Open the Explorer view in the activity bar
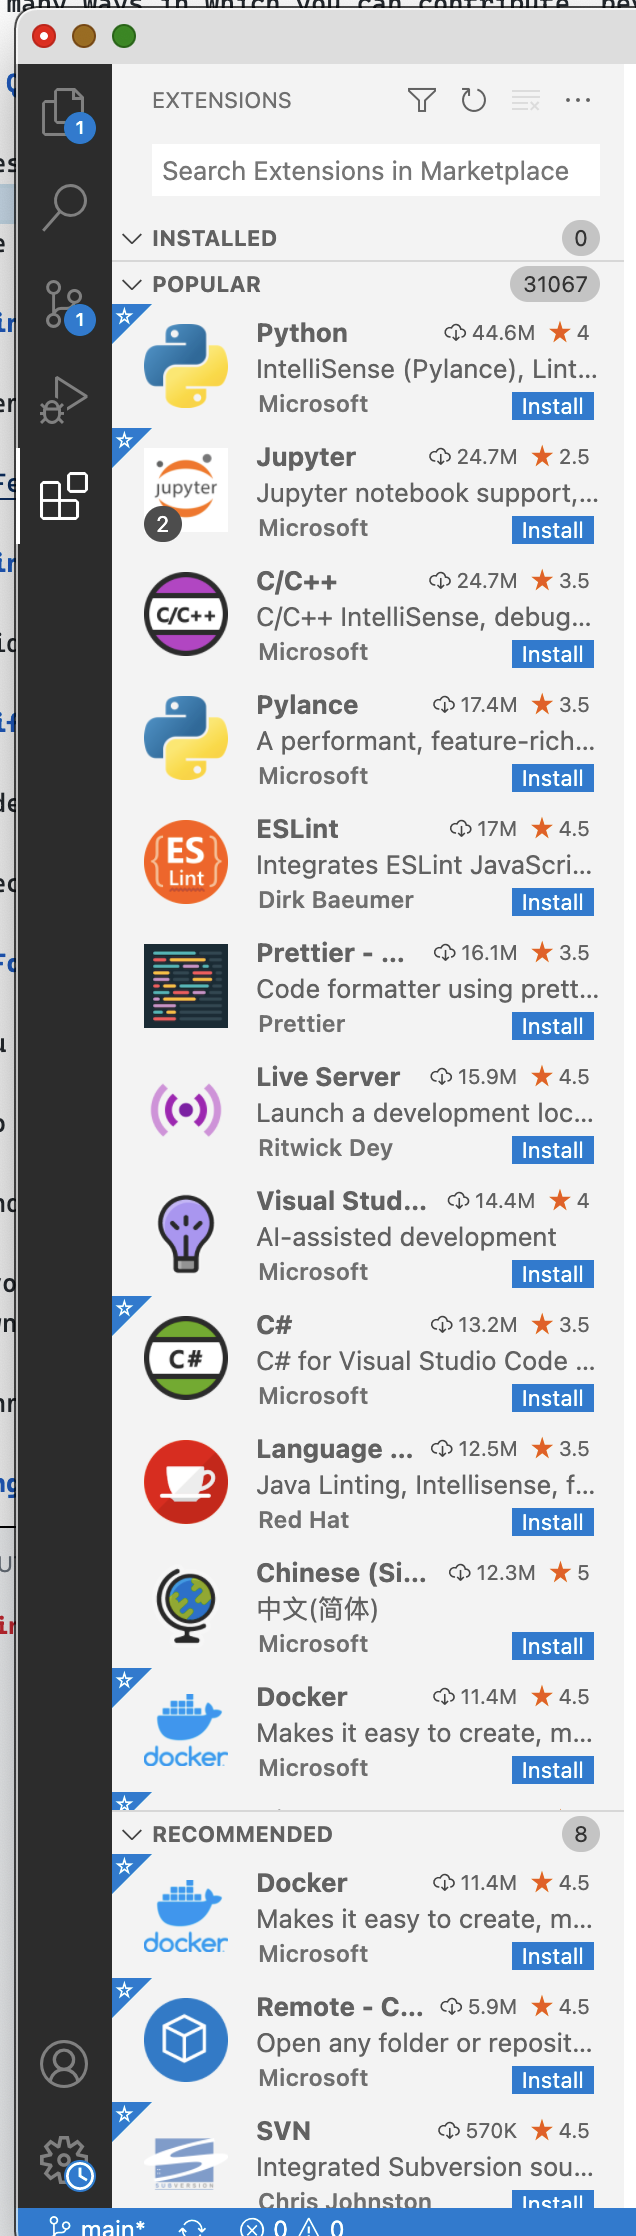Viewport: 636px width, 2236px height. [63, 113]
